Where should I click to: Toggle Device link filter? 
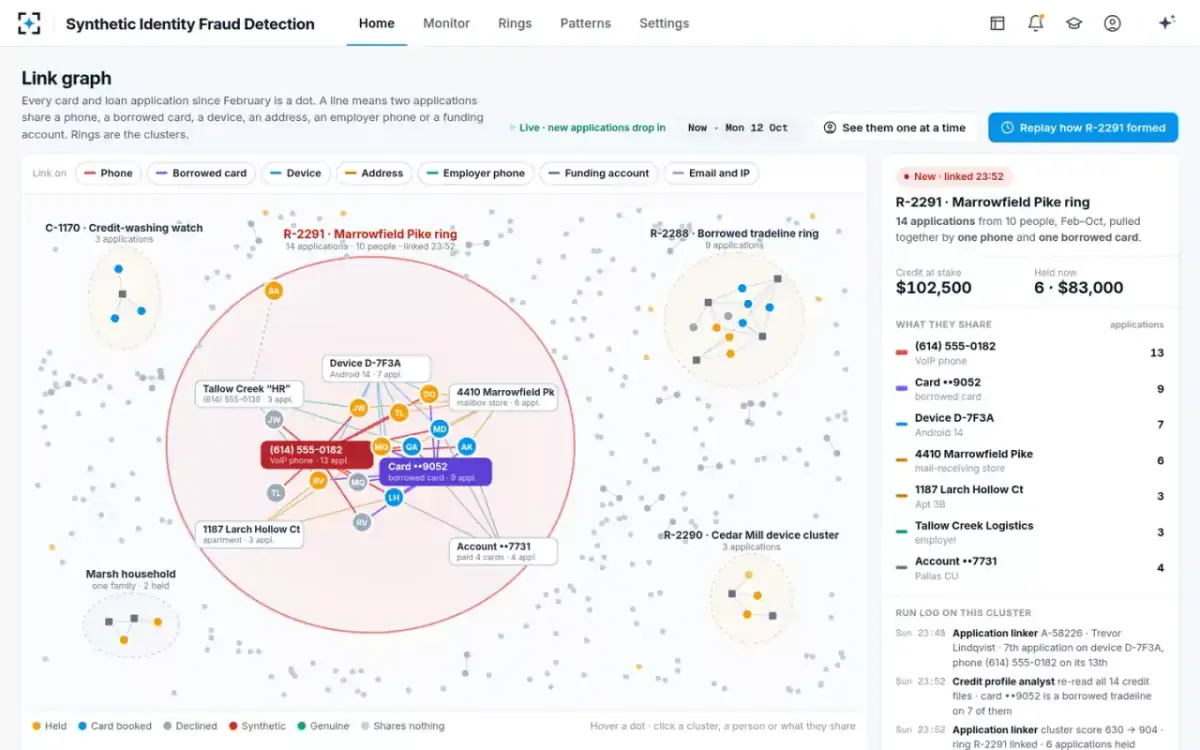tap(296, 173)
